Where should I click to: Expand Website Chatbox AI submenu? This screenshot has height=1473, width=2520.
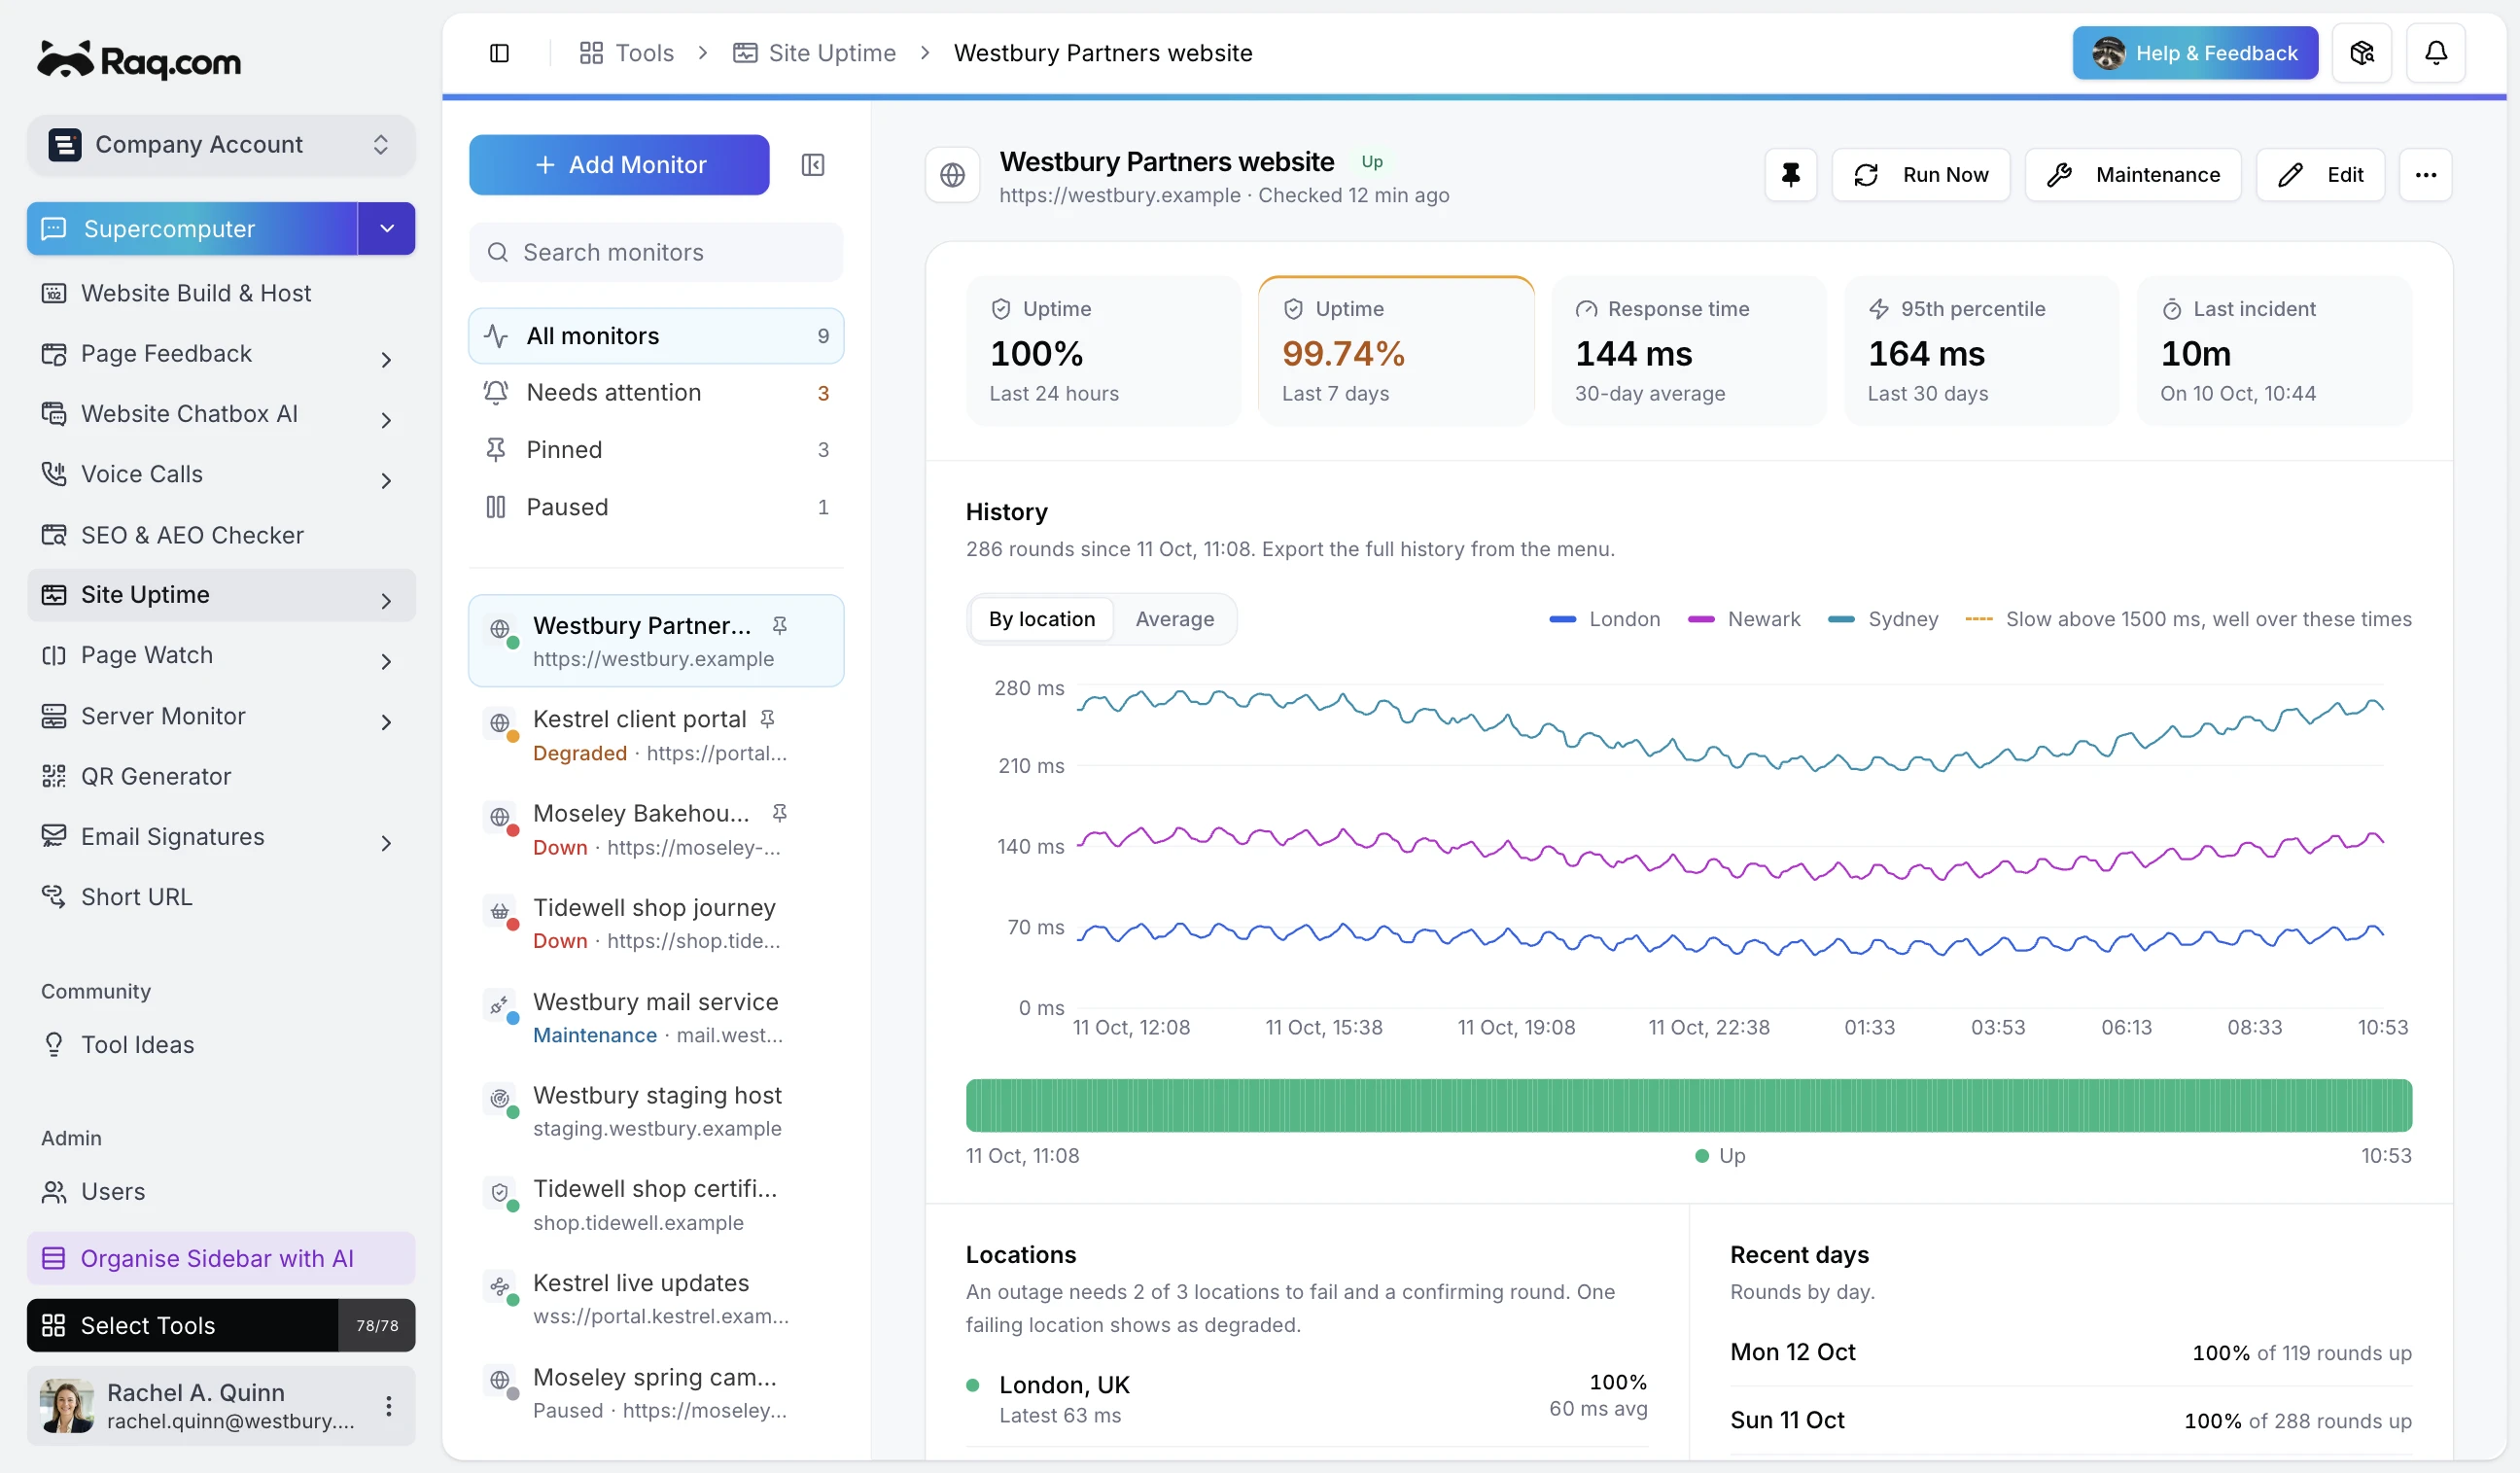coord(386,420)
